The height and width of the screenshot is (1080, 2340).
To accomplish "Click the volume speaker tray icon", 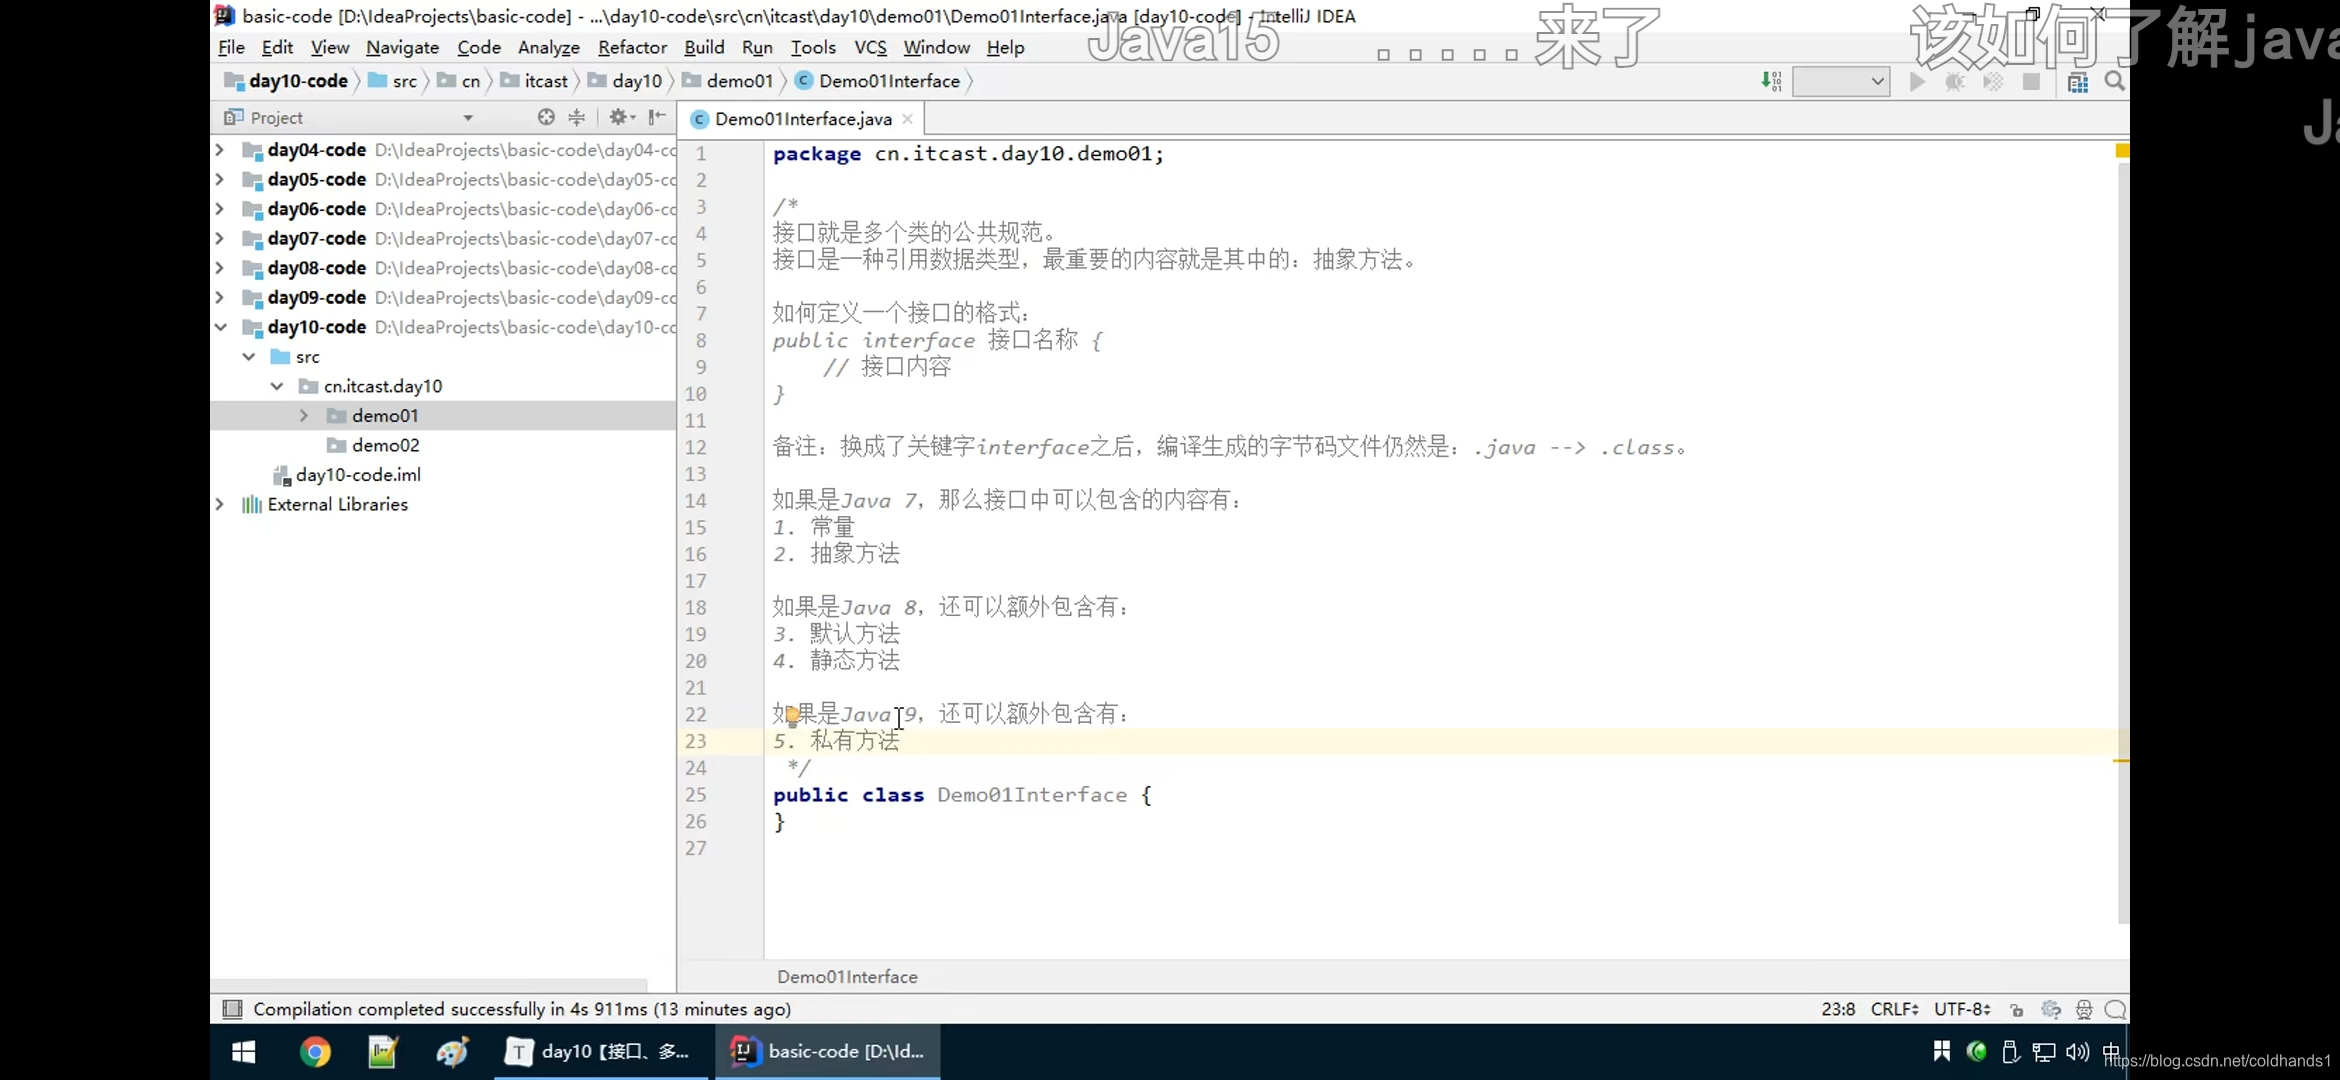I will click(x=2076, y=1052).
